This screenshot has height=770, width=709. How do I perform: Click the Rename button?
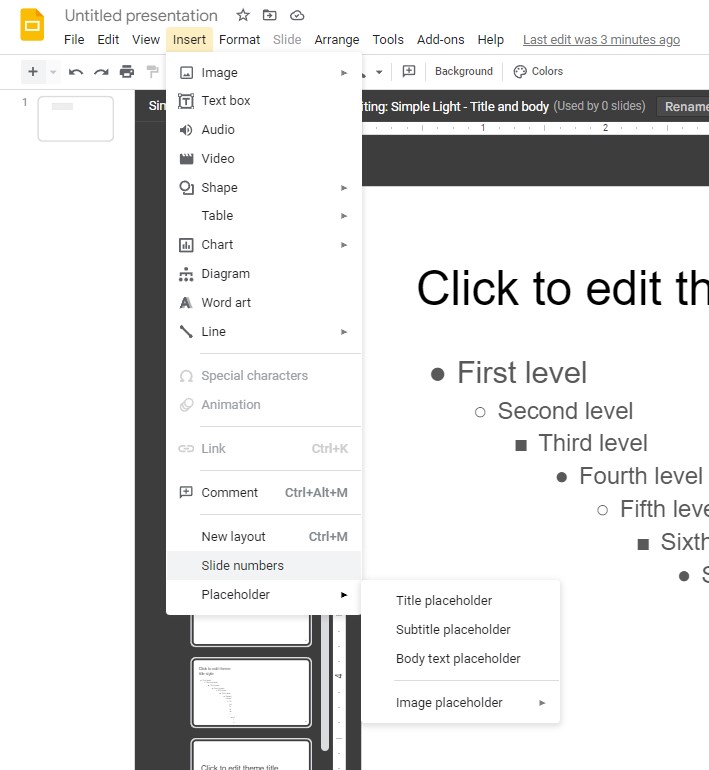click(x=684, y=107)
